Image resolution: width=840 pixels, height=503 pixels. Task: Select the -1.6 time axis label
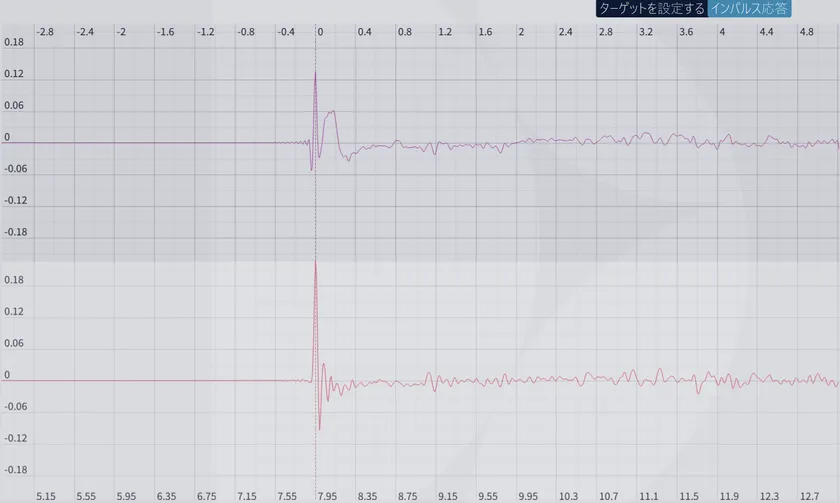pyautogui.click(x=166, y=32)
